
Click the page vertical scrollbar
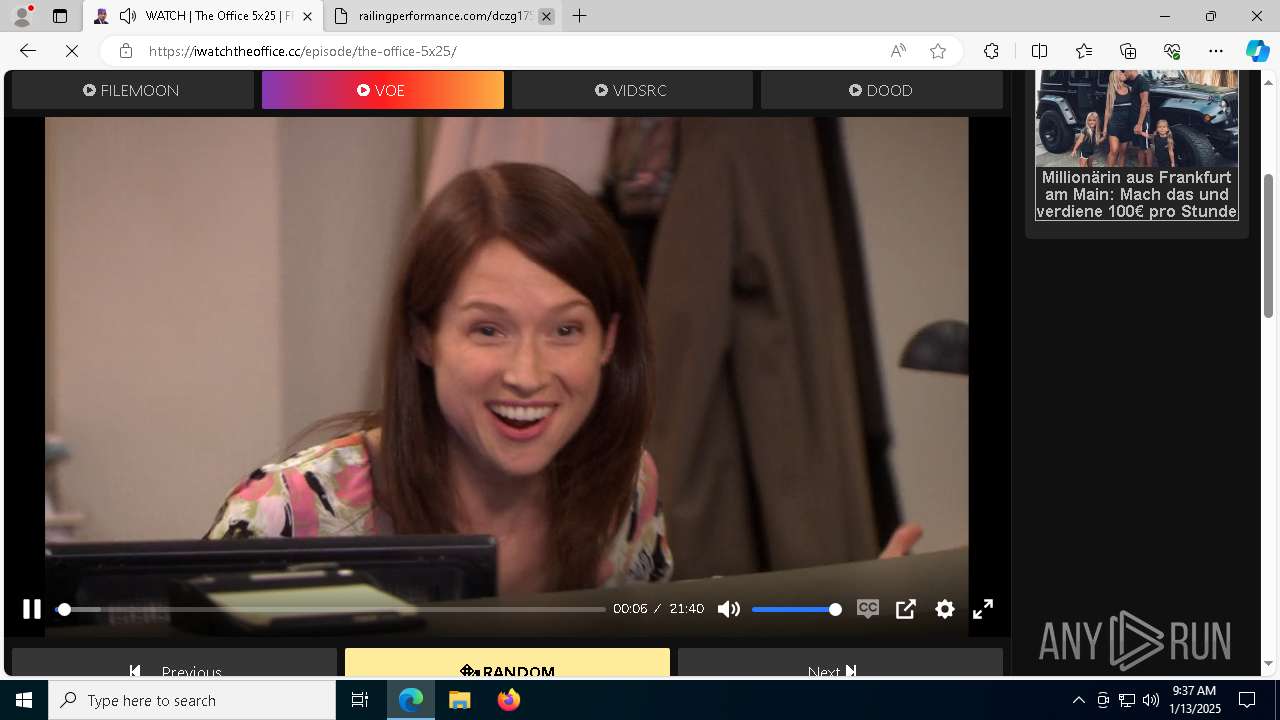1268,246
